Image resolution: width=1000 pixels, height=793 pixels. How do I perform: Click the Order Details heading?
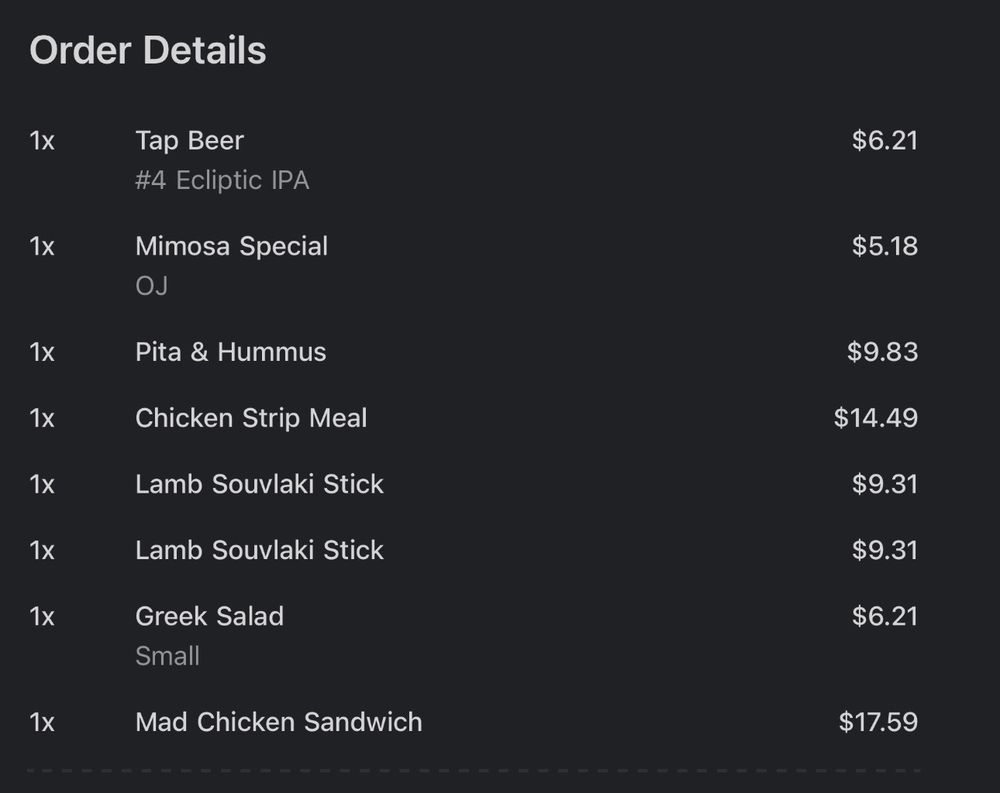pos(148,50)
